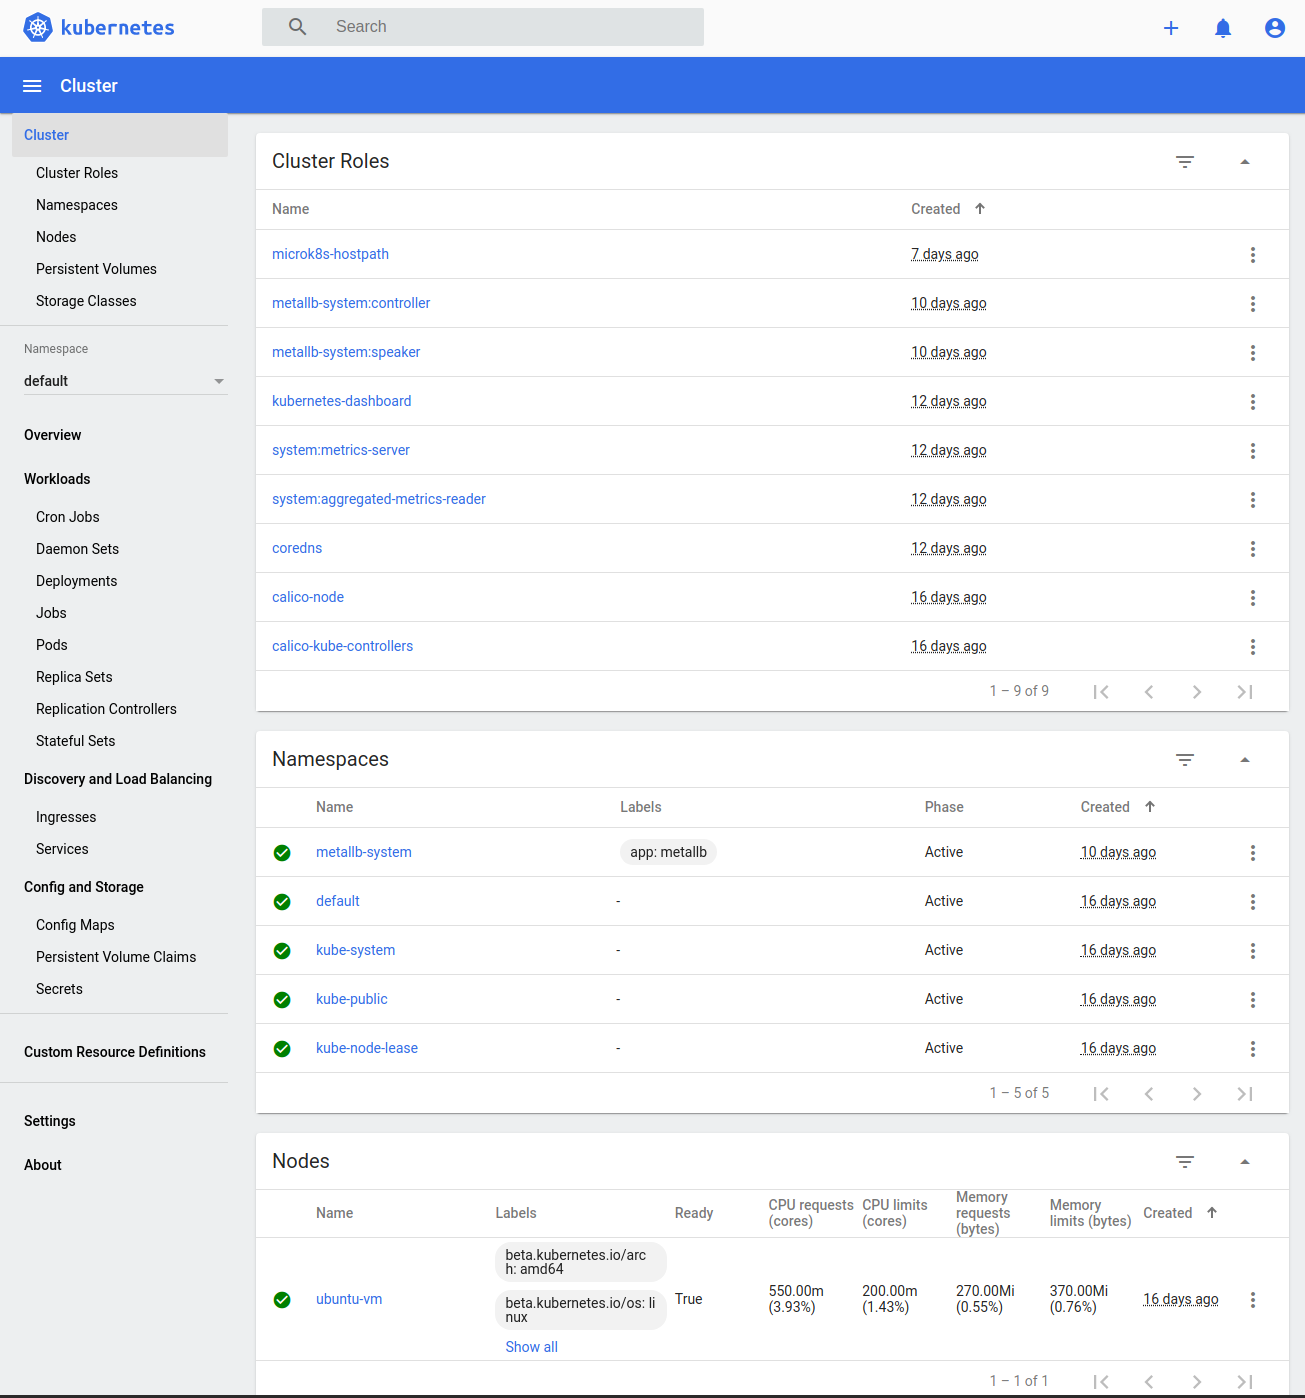Collapse the Nodes card
Screen dimensions: 1305x1398
[x=1245, y=1162]
